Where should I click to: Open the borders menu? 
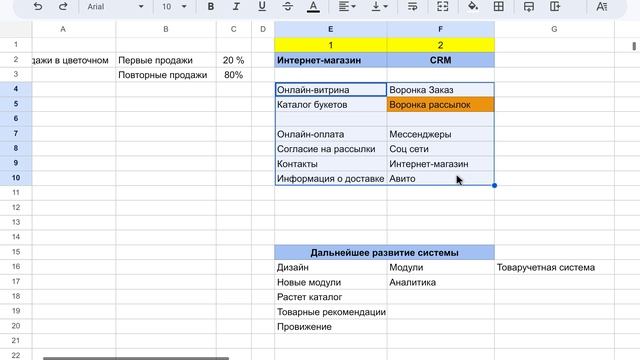tap(498, 7)
